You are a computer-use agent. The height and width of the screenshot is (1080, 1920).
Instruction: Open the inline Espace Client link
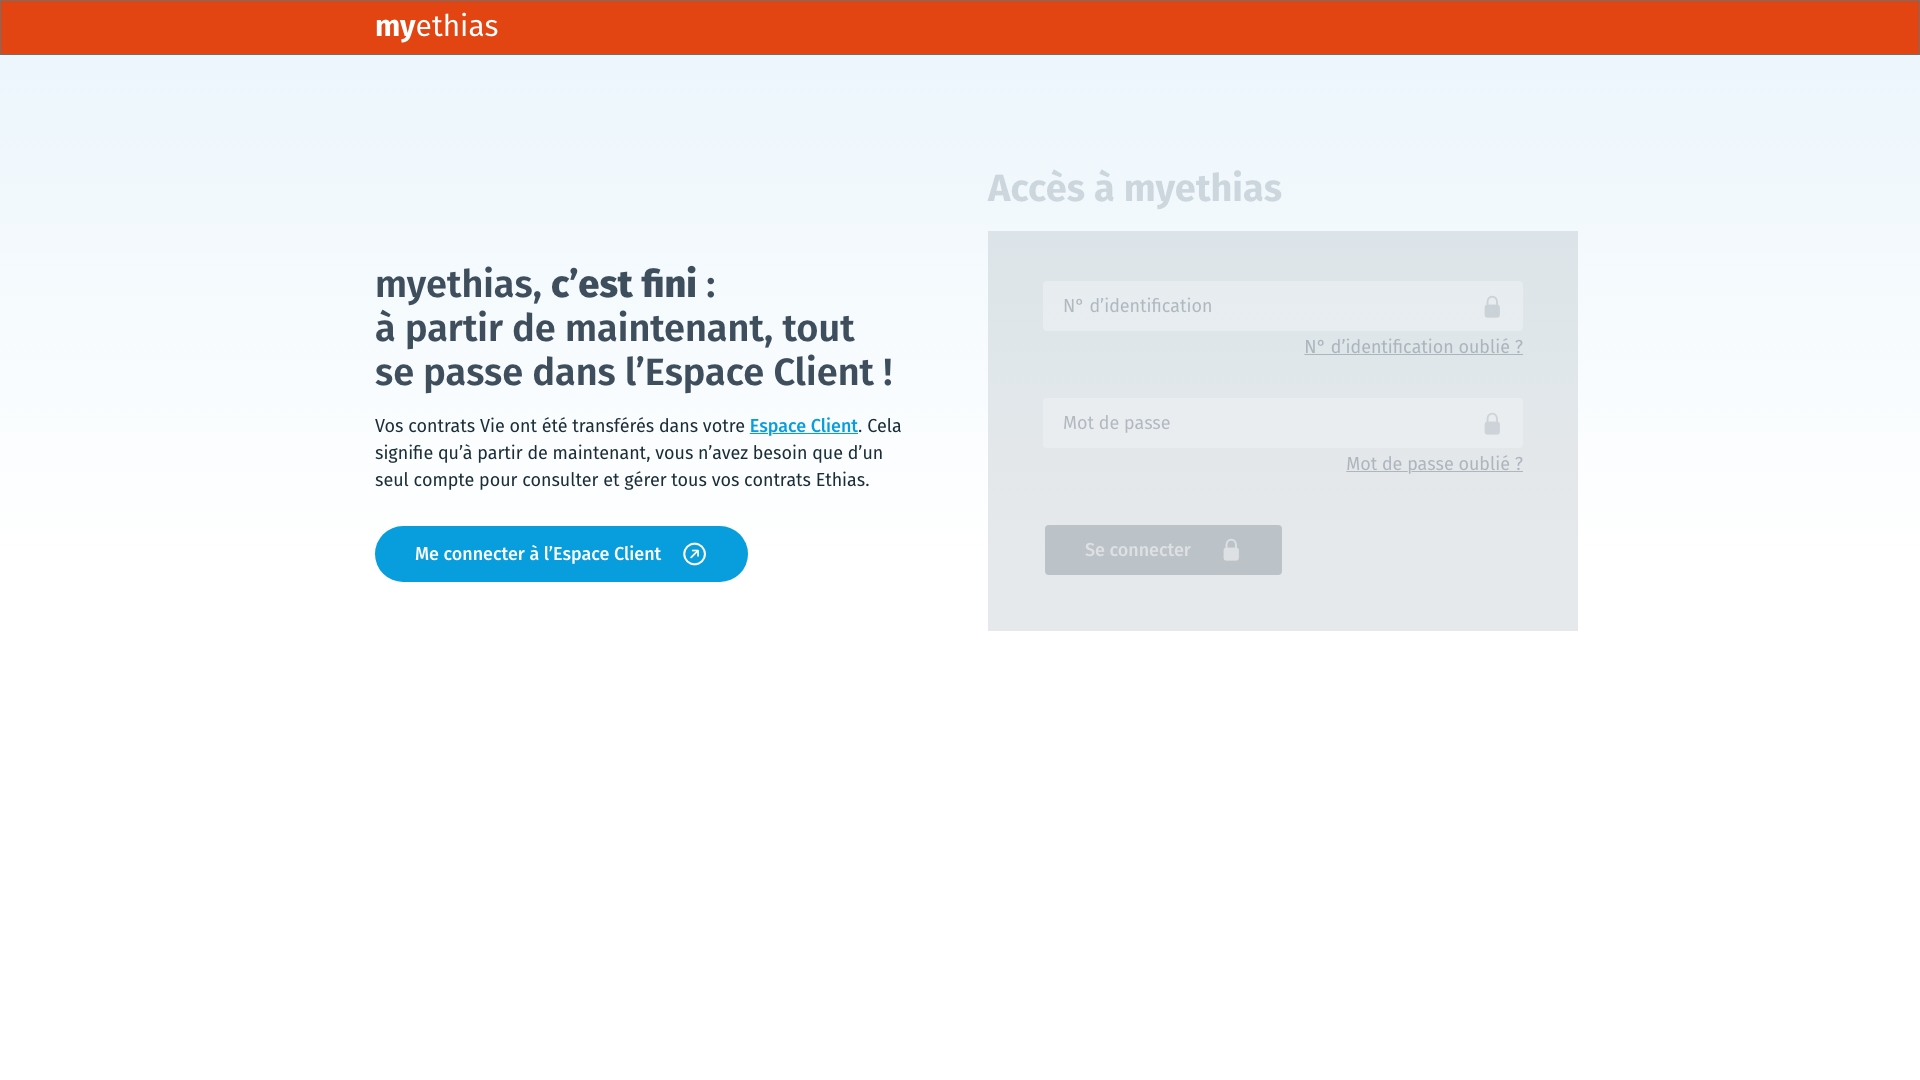[x=803, y=426]
